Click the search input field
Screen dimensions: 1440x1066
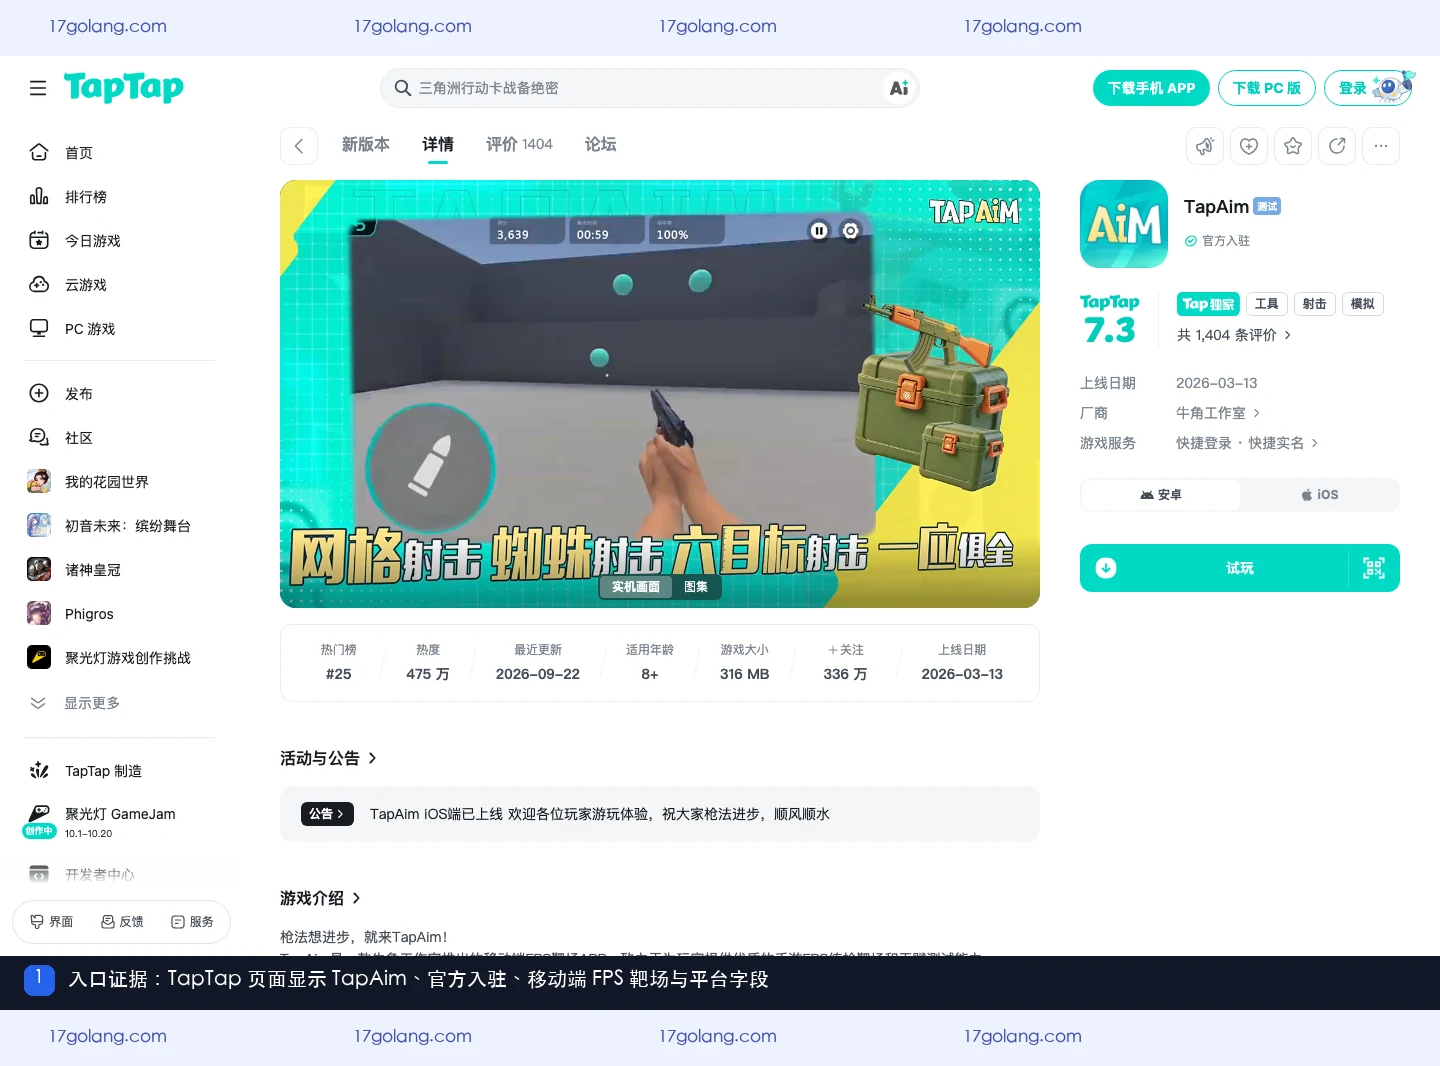[649, 88]
